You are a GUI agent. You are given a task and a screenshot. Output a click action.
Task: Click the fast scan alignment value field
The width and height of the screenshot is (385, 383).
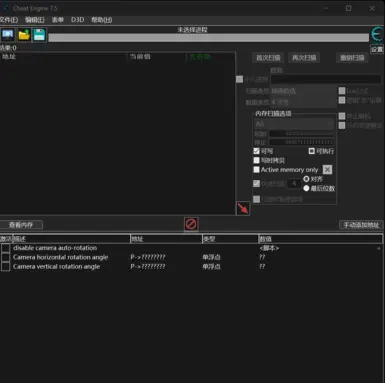(x=294, y=183)
